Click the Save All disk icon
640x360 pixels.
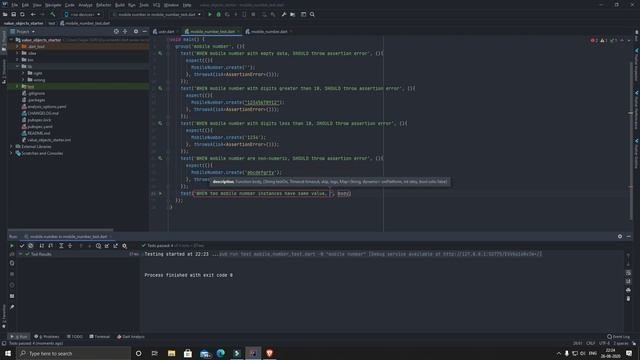[x=13, y=14]
